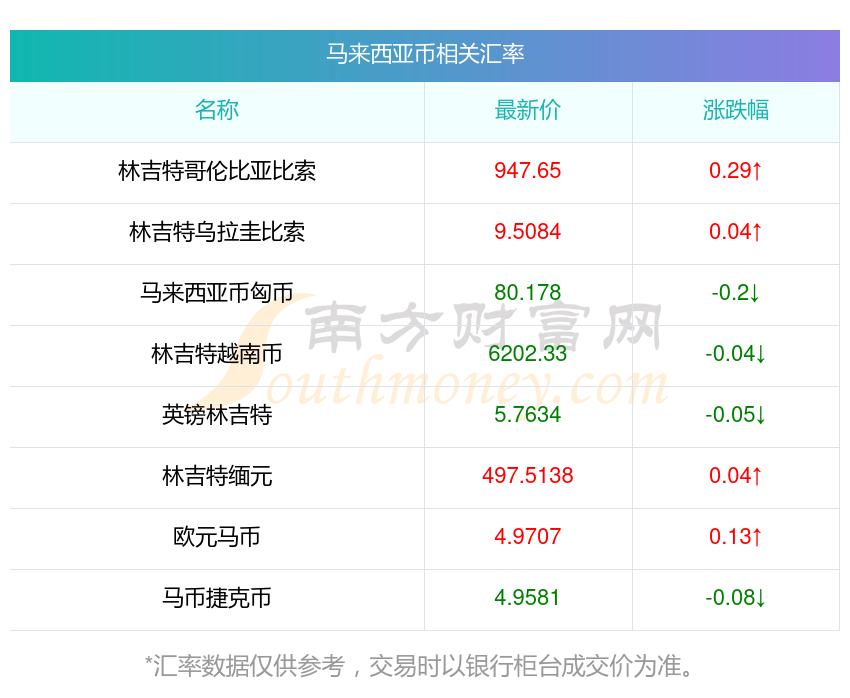Viewport: 850px width, 698px height.
Task: Click the row name 马币捷克币
Action: 217,598
